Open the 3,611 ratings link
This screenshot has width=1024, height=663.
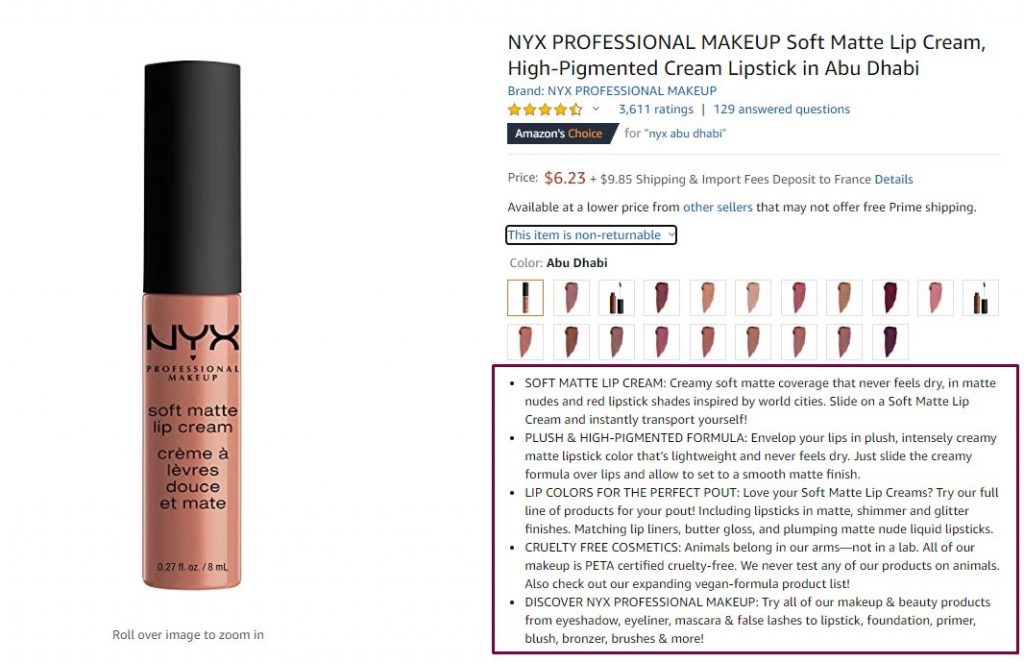(656, 109)
